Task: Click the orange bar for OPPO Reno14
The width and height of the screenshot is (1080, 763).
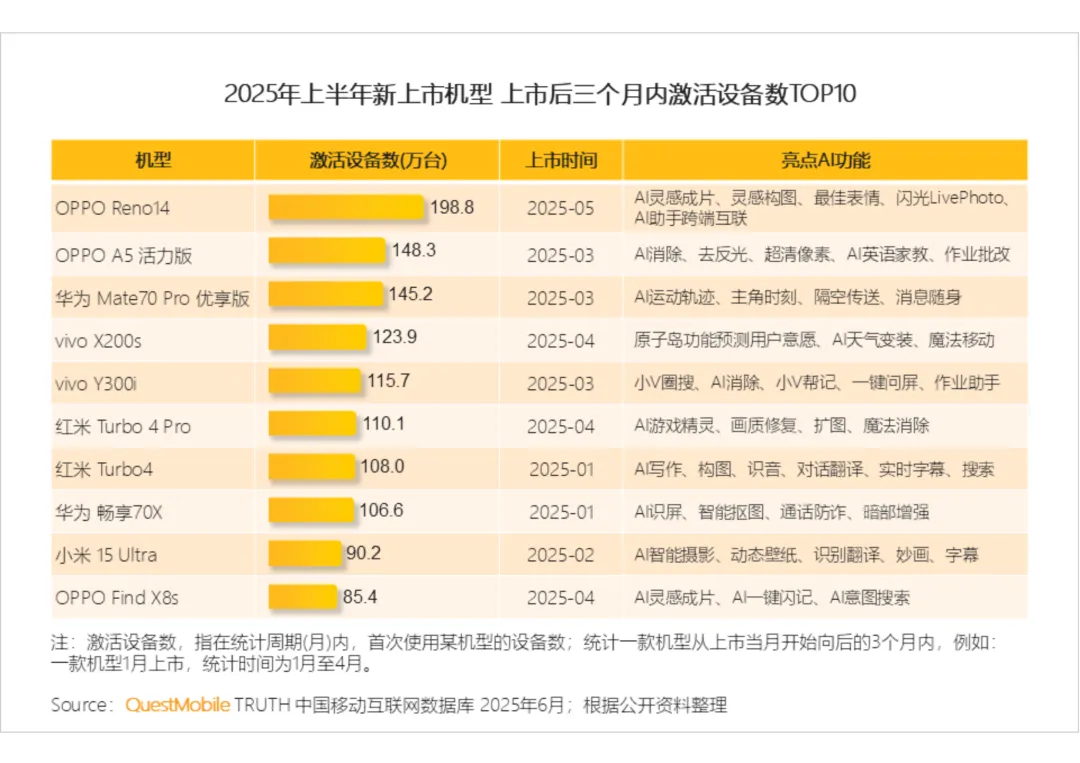Action: pos(346,207)
